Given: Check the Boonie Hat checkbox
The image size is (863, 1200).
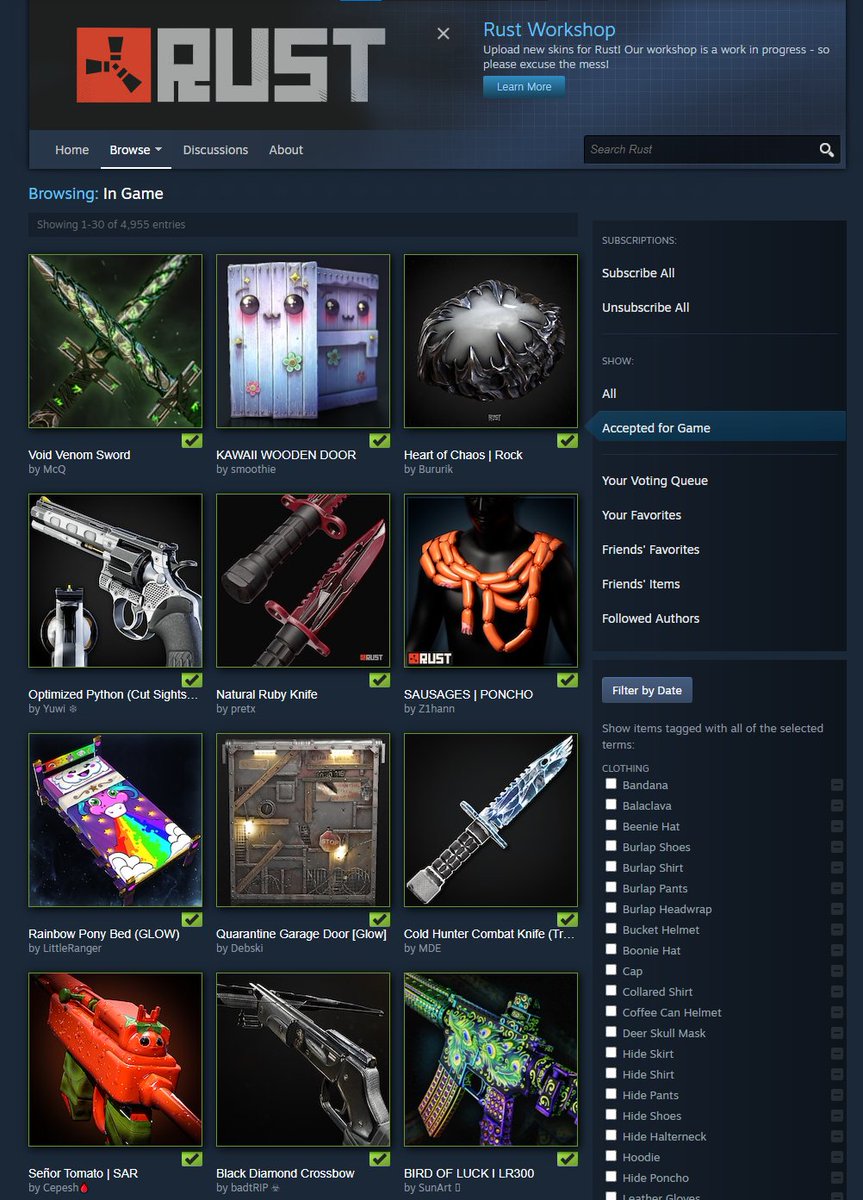Looking at the screenshot, I should tap(611, 949).
